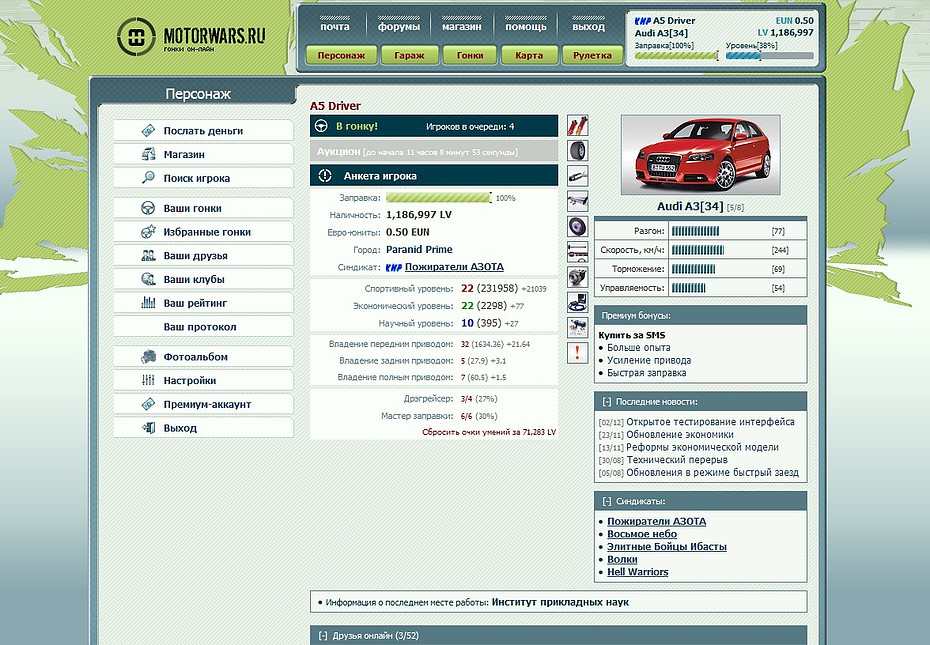Open the turbocharger part slot
The width and height of the screenshot is (930, 645).
578,277
